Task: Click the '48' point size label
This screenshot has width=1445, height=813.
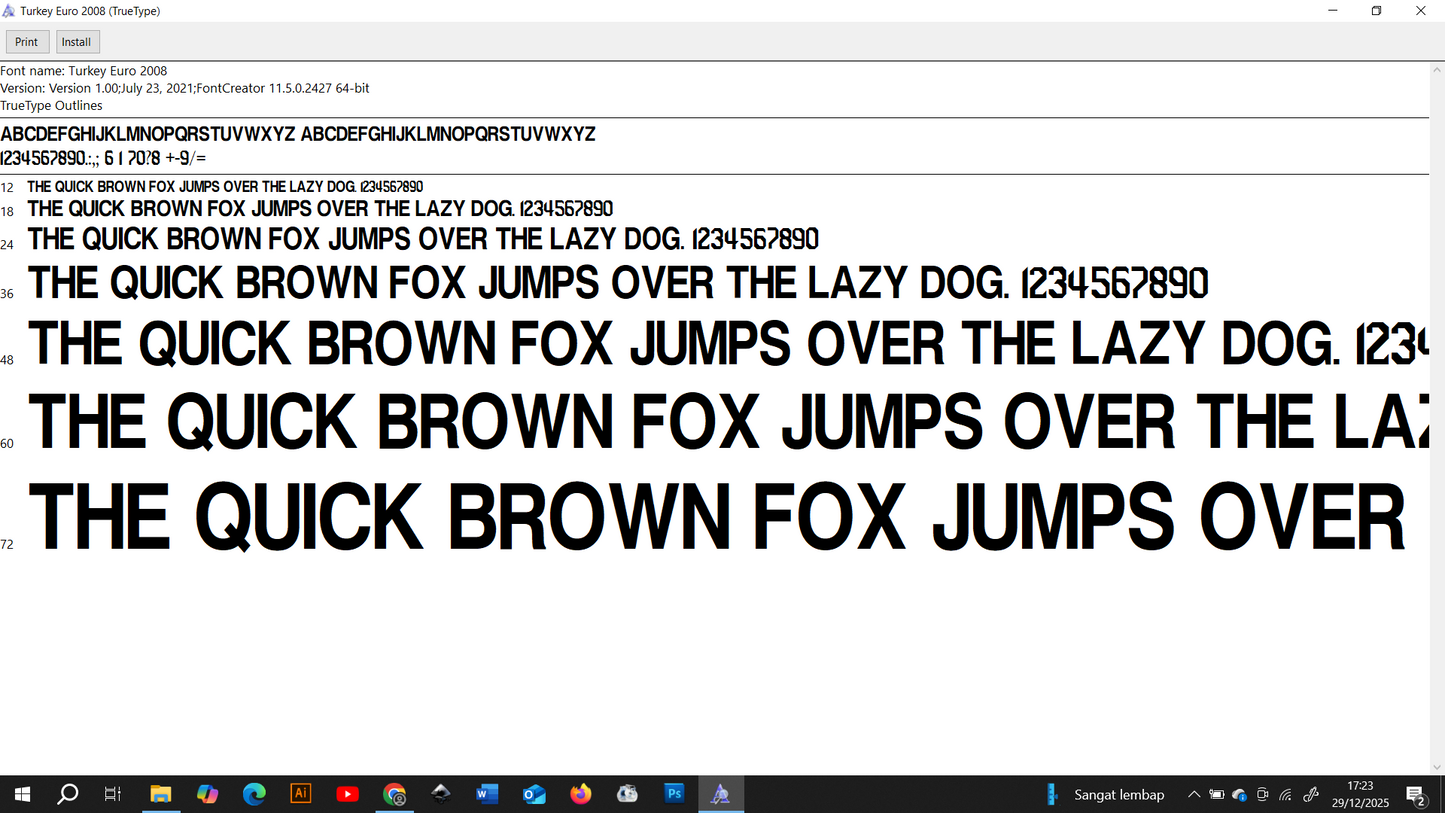Action: 7,360
